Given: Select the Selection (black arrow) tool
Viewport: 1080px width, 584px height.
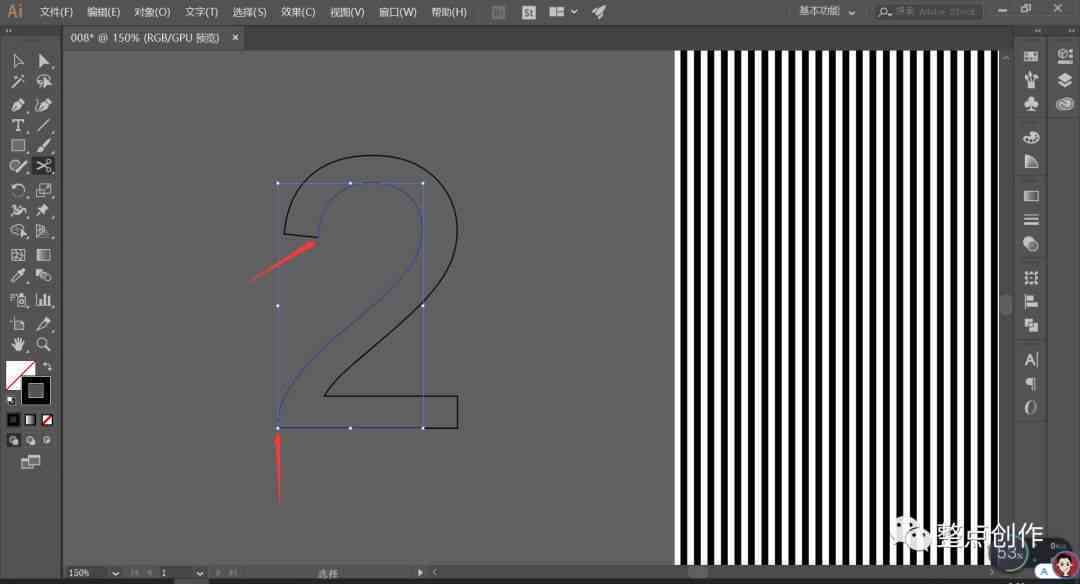Looking at the screenshot, I should tap(18, 61).
